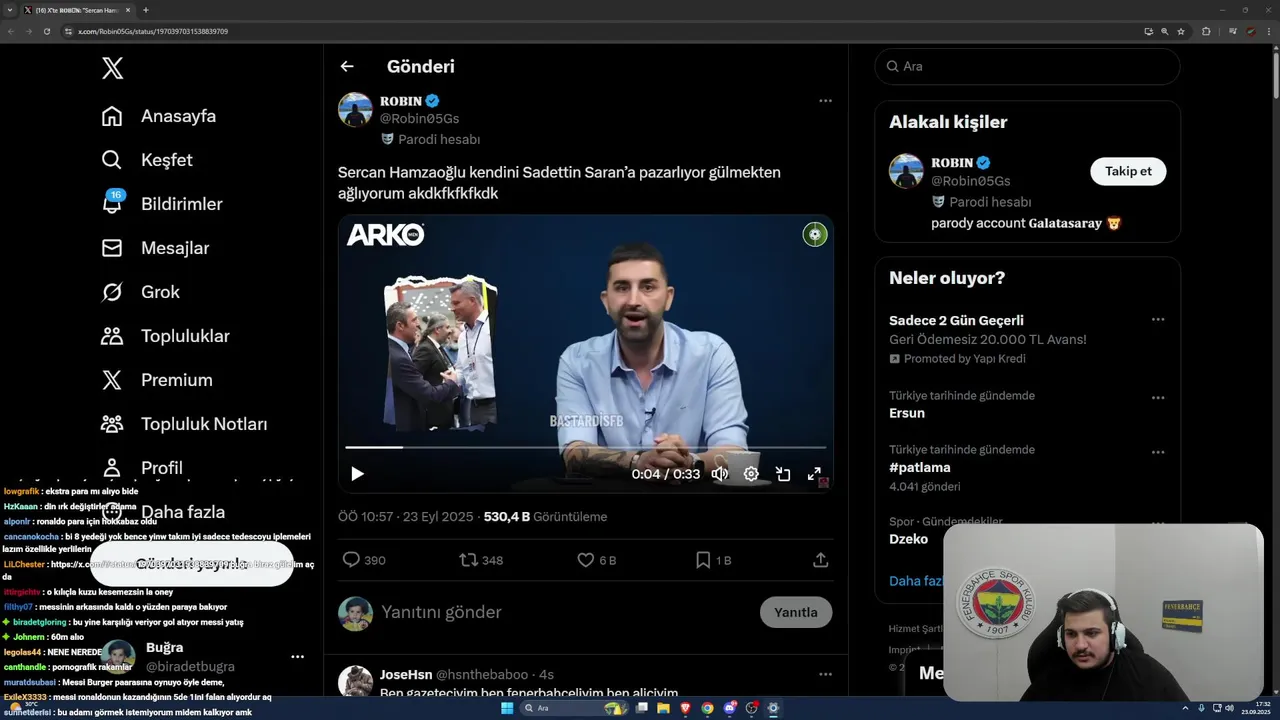Enter video fullscreen mode
The image size is (1280, 720).
[x=814, y=474]
